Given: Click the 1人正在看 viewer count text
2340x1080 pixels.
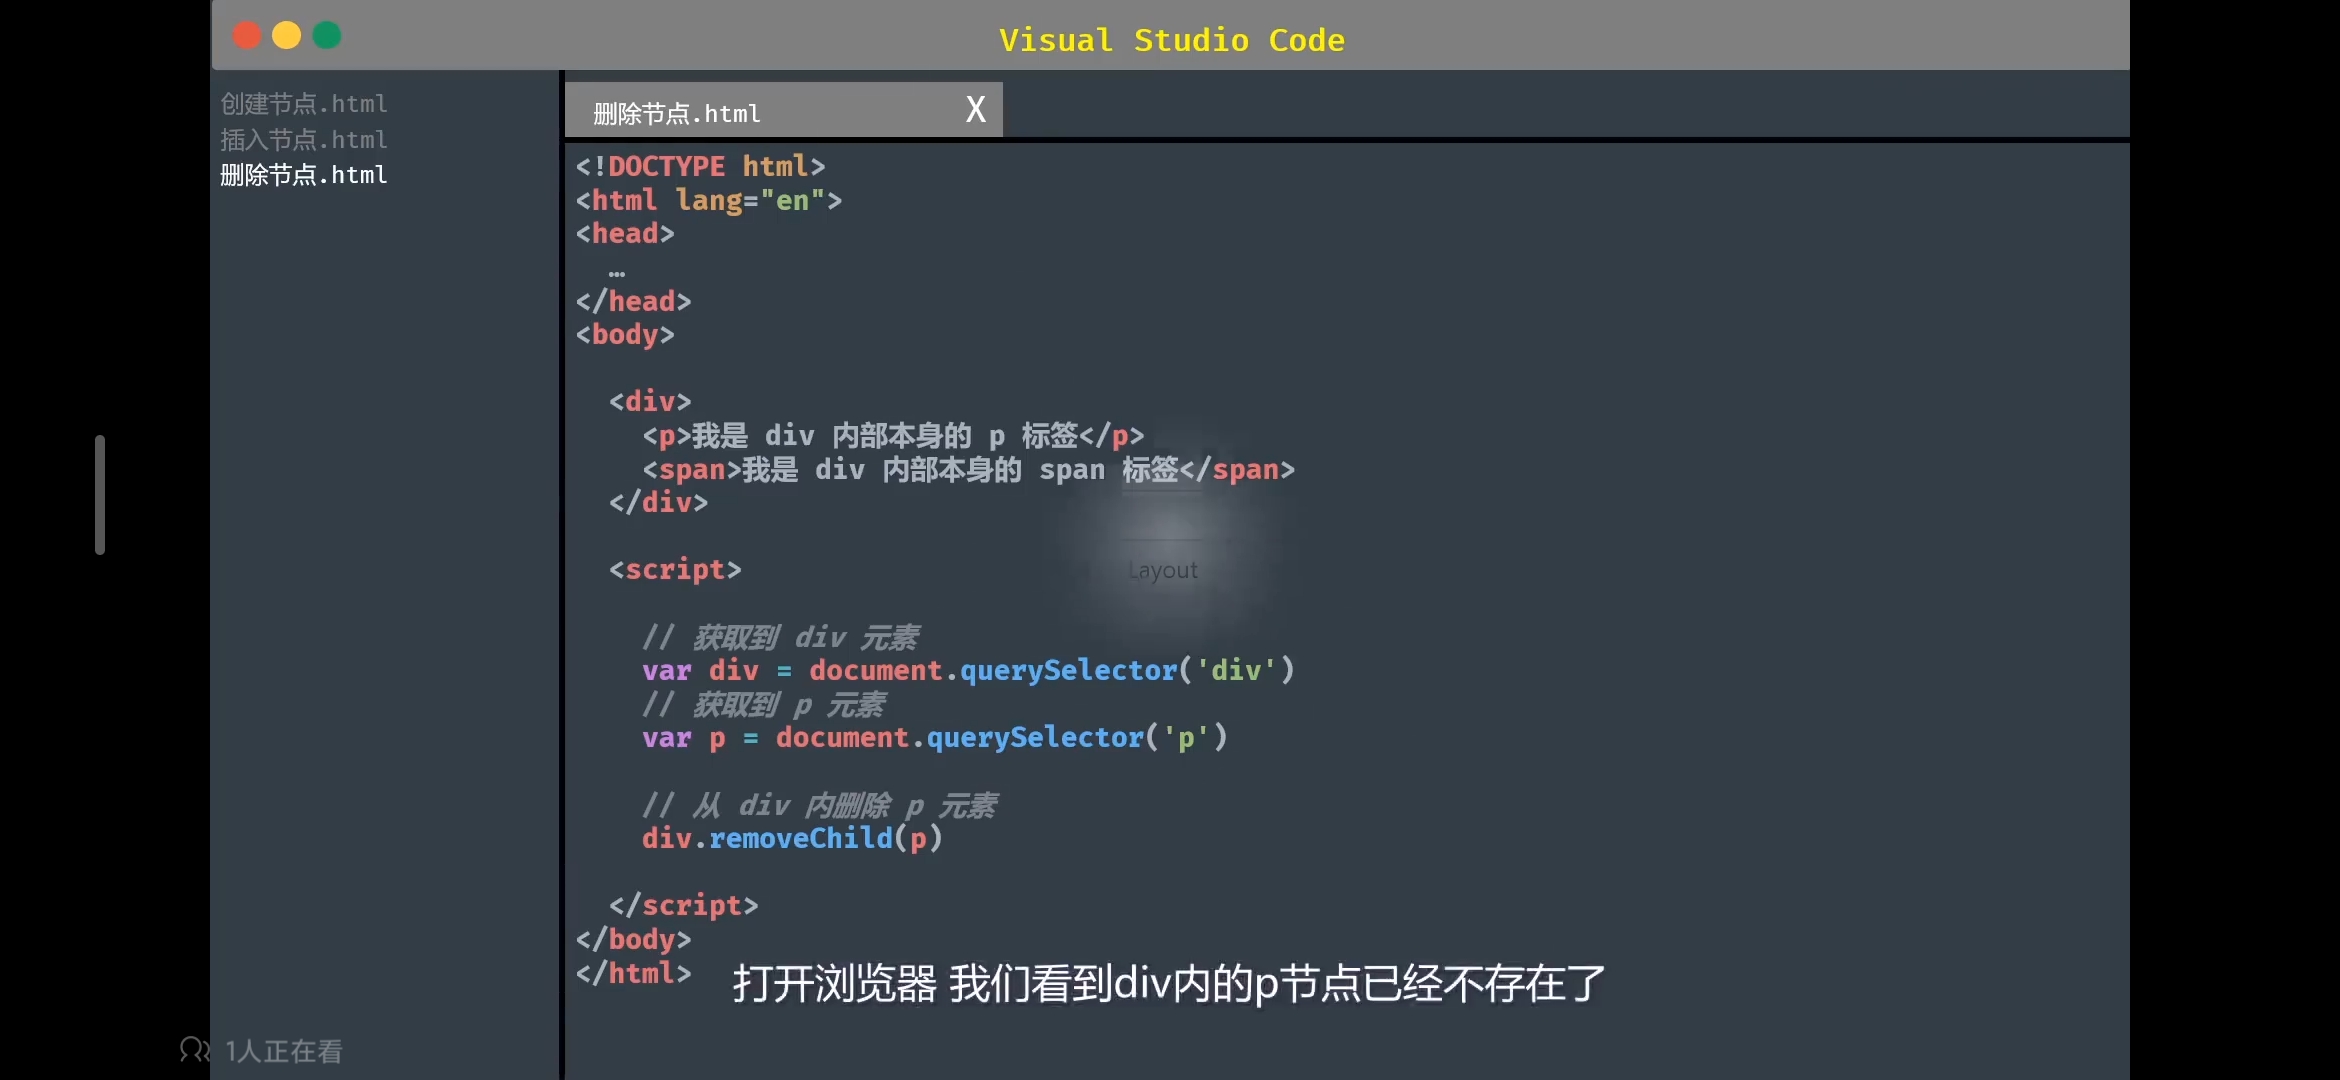Looking at the screenshot, I should (x=284, y=1051).
